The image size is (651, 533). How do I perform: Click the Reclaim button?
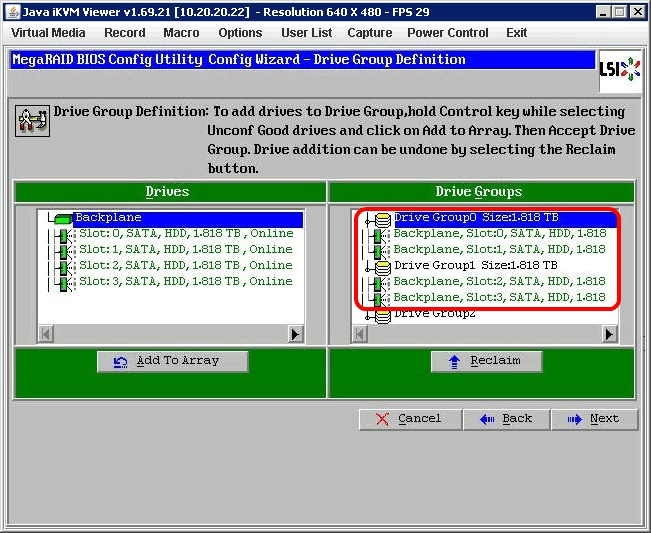coord(489,361)
